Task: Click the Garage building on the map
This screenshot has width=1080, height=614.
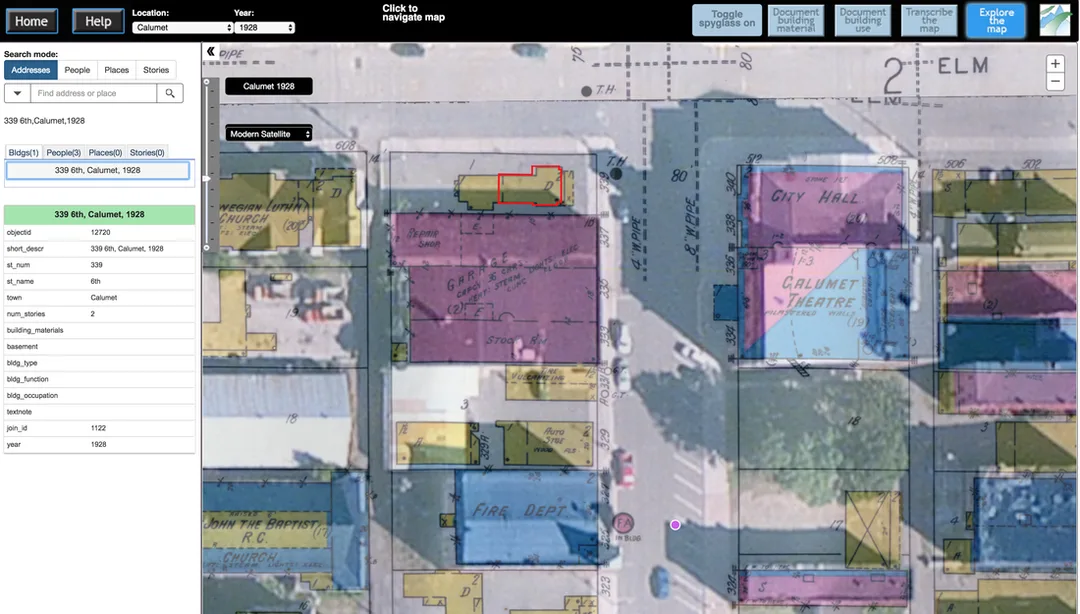Action: pos(496,289)
